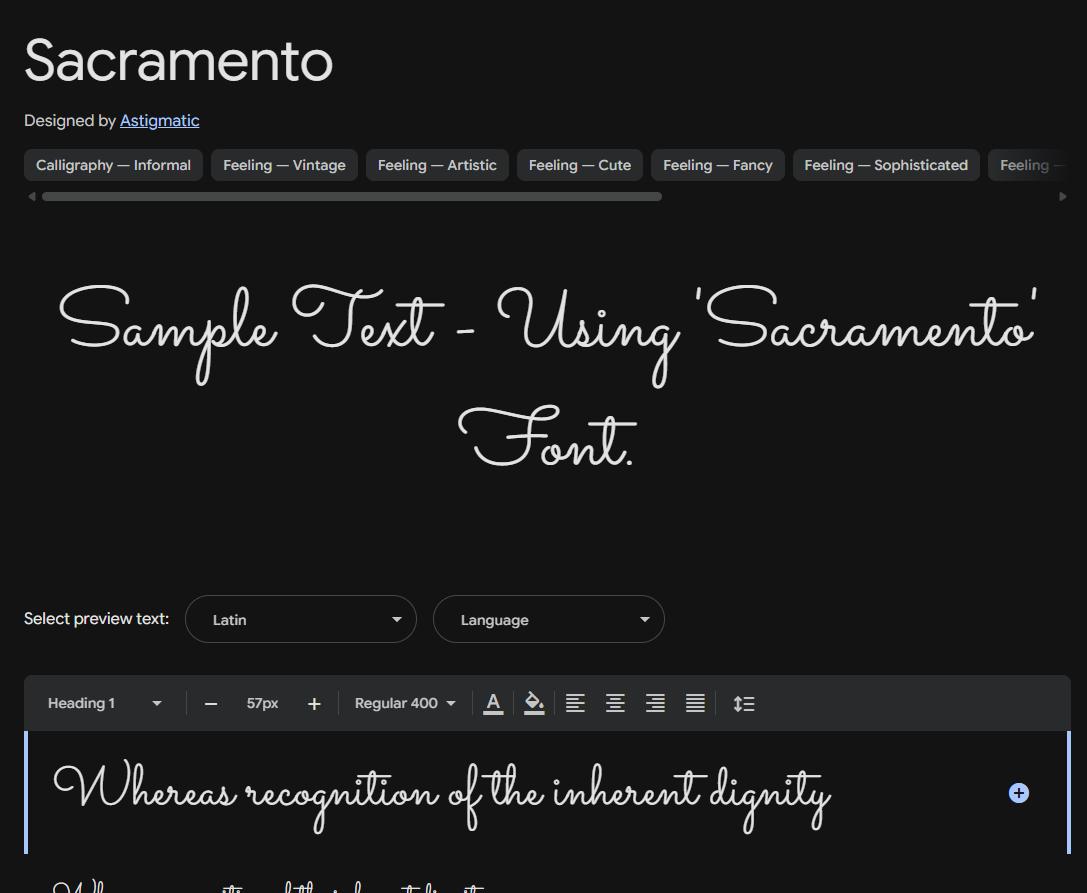Image resolution: width=1087 pixels, height=893 pixels.
Task: Select the Feeling — Artistic tag
Action: 437,165
